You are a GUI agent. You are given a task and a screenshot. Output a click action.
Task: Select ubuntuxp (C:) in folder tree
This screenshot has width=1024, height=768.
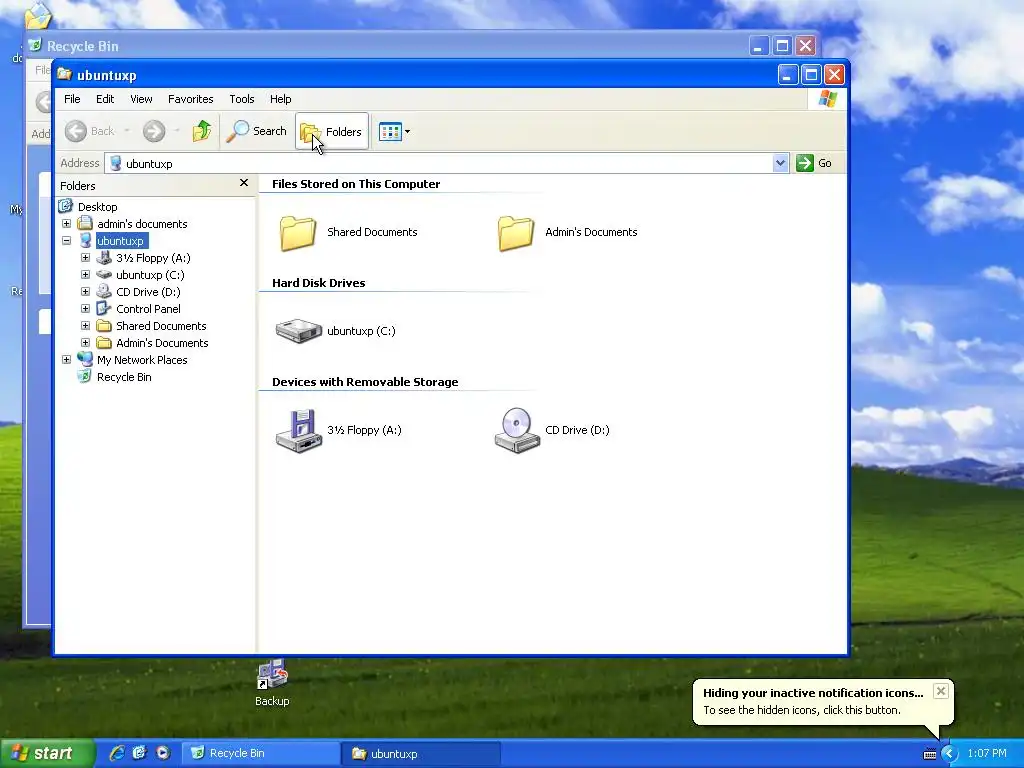tap(150, 275)
